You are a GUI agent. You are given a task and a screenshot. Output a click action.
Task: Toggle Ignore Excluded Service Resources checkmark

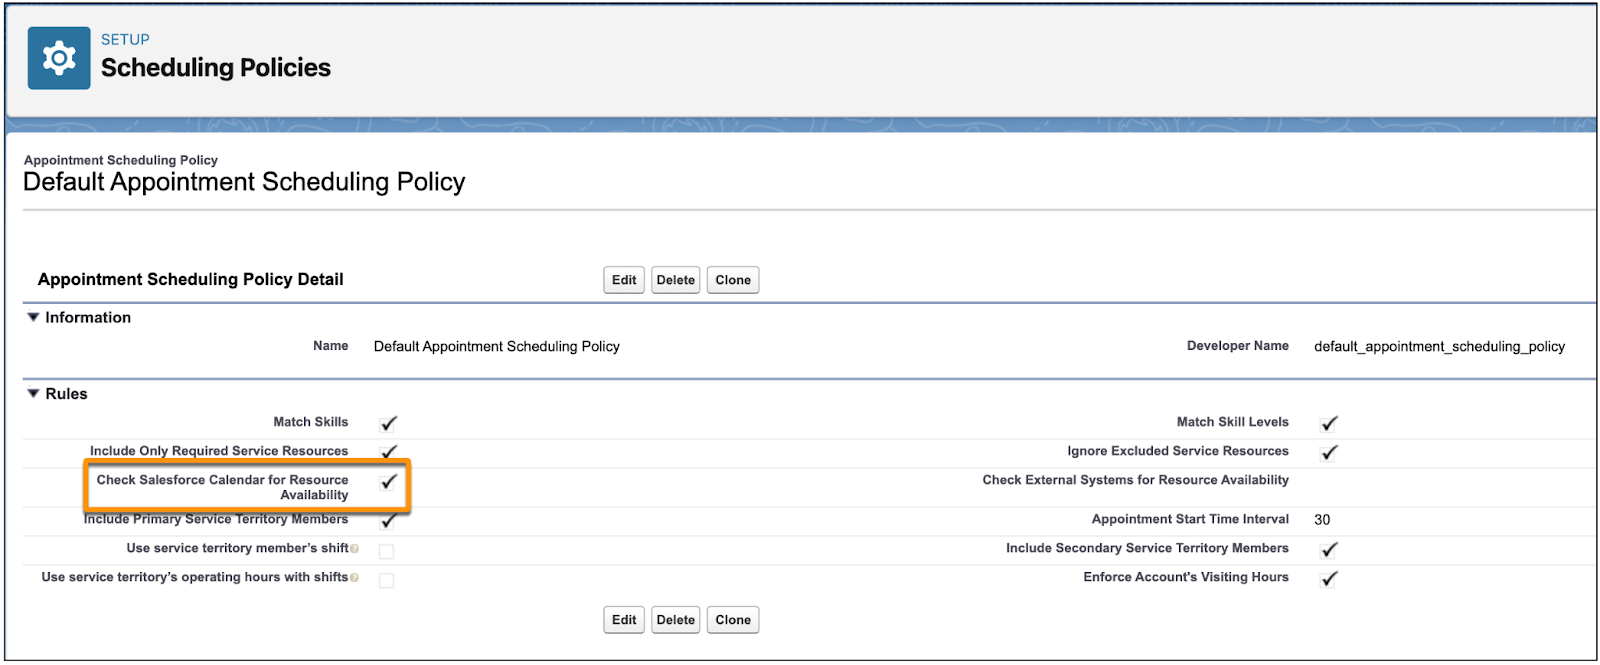tap(1329, 452)
